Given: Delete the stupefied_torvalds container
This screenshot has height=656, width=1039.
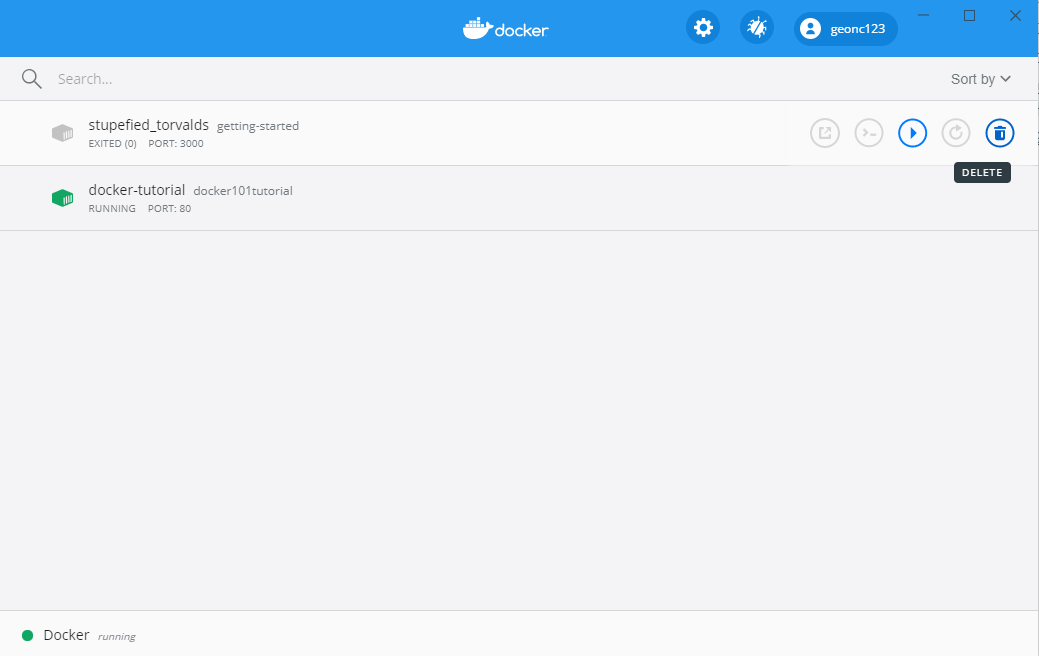Looking at the screenshot, I should point(1000,133).
